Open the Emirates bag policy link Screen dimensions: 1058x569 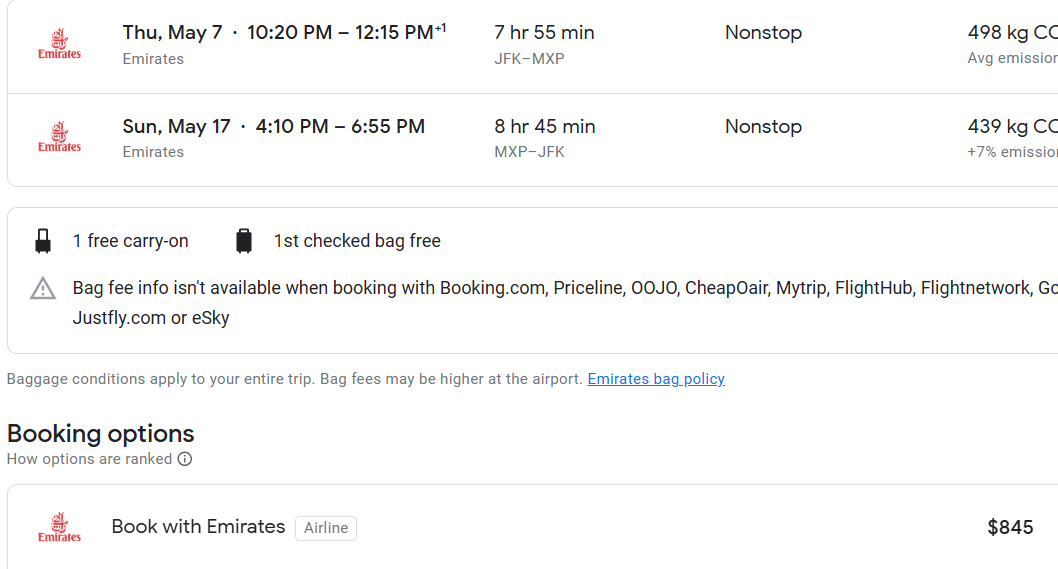pyautogui.click(x=656, y=379)
